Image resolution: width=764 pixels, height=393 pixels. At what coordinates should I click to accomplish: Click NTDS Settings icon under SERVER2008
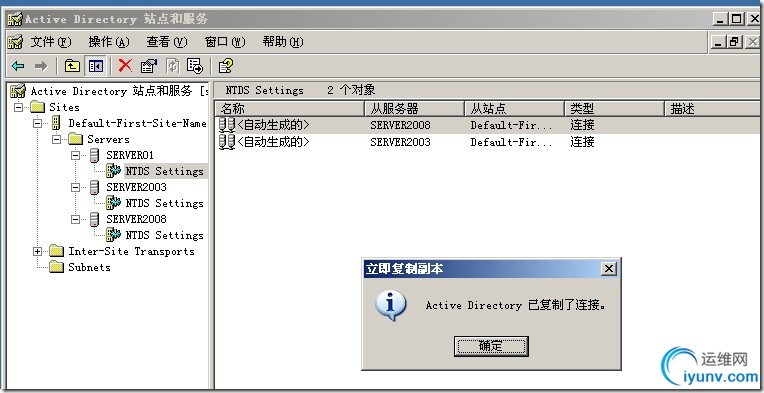[x=114, y=235]
